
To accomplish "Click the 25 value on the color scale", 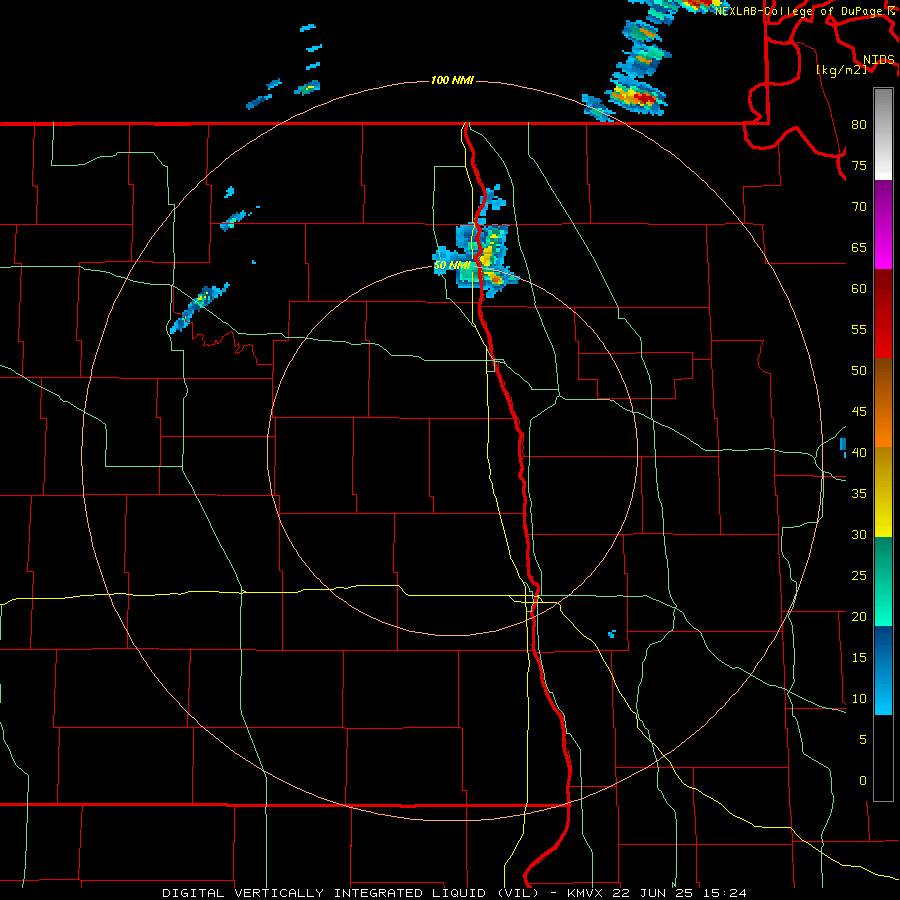I will (859, 576).
